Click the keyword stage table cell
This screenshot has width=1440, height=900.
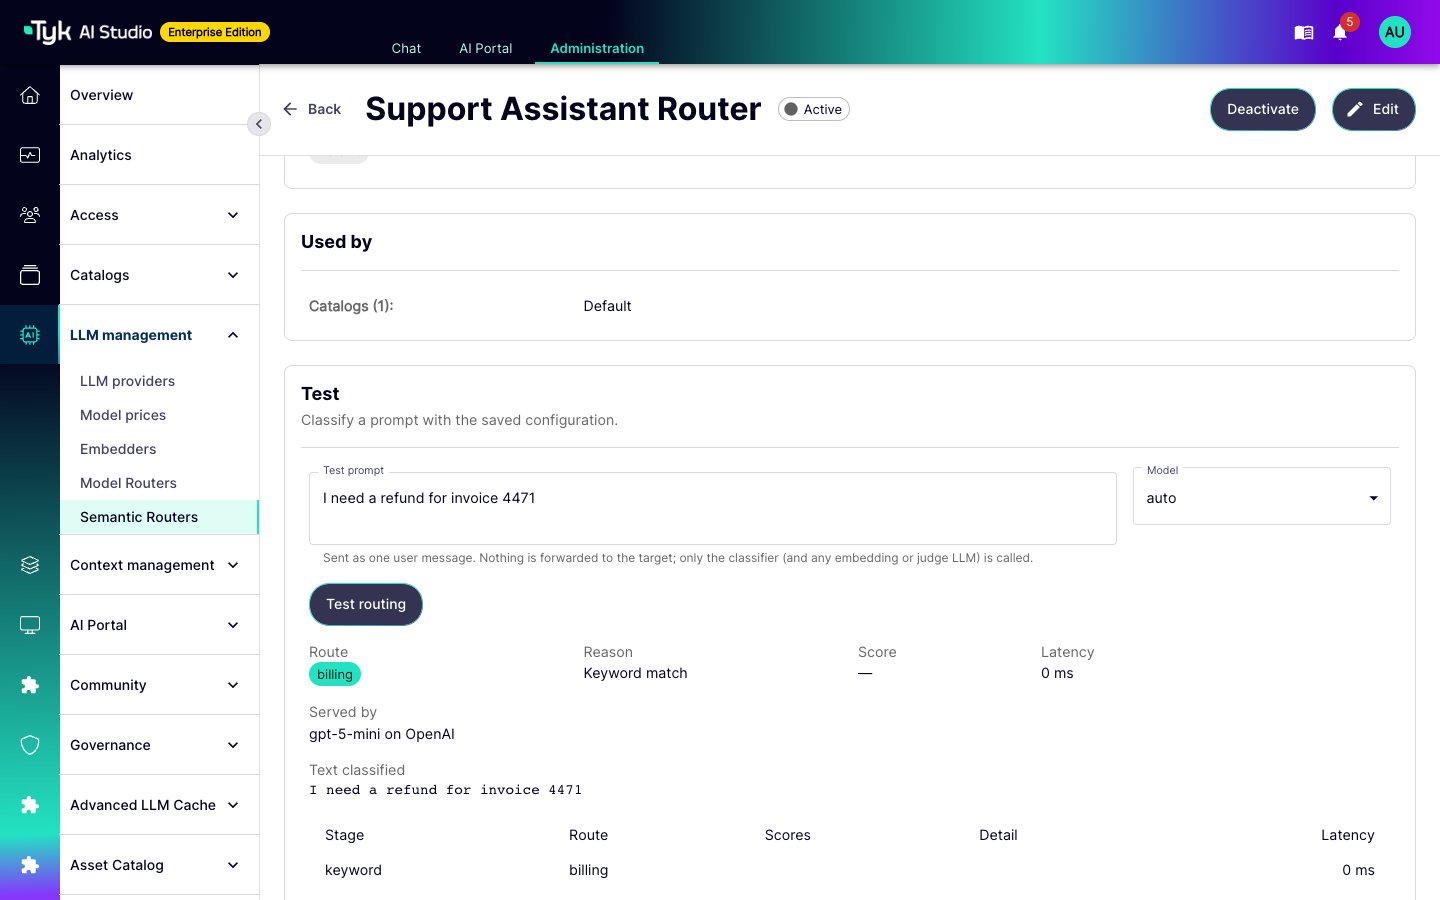tap(353, 870)
